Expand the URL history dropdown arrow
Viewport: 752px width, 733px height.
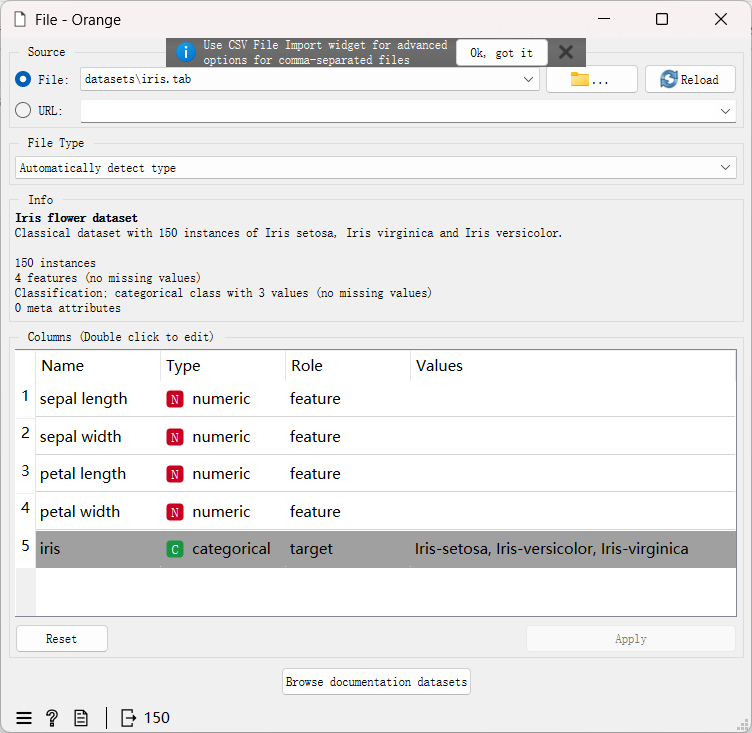725,111
